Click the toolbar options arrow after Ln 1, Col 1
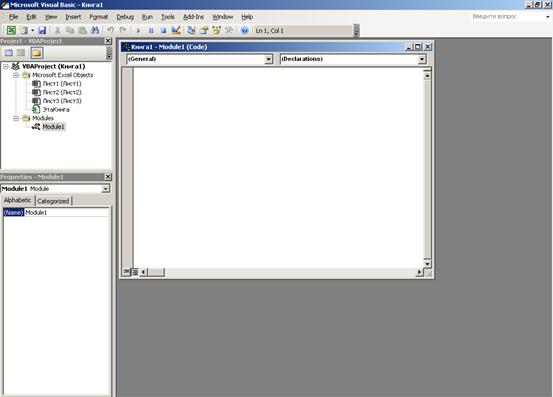Image resolution: width=553 pixels, height=397 pixels. coord(357,31)
